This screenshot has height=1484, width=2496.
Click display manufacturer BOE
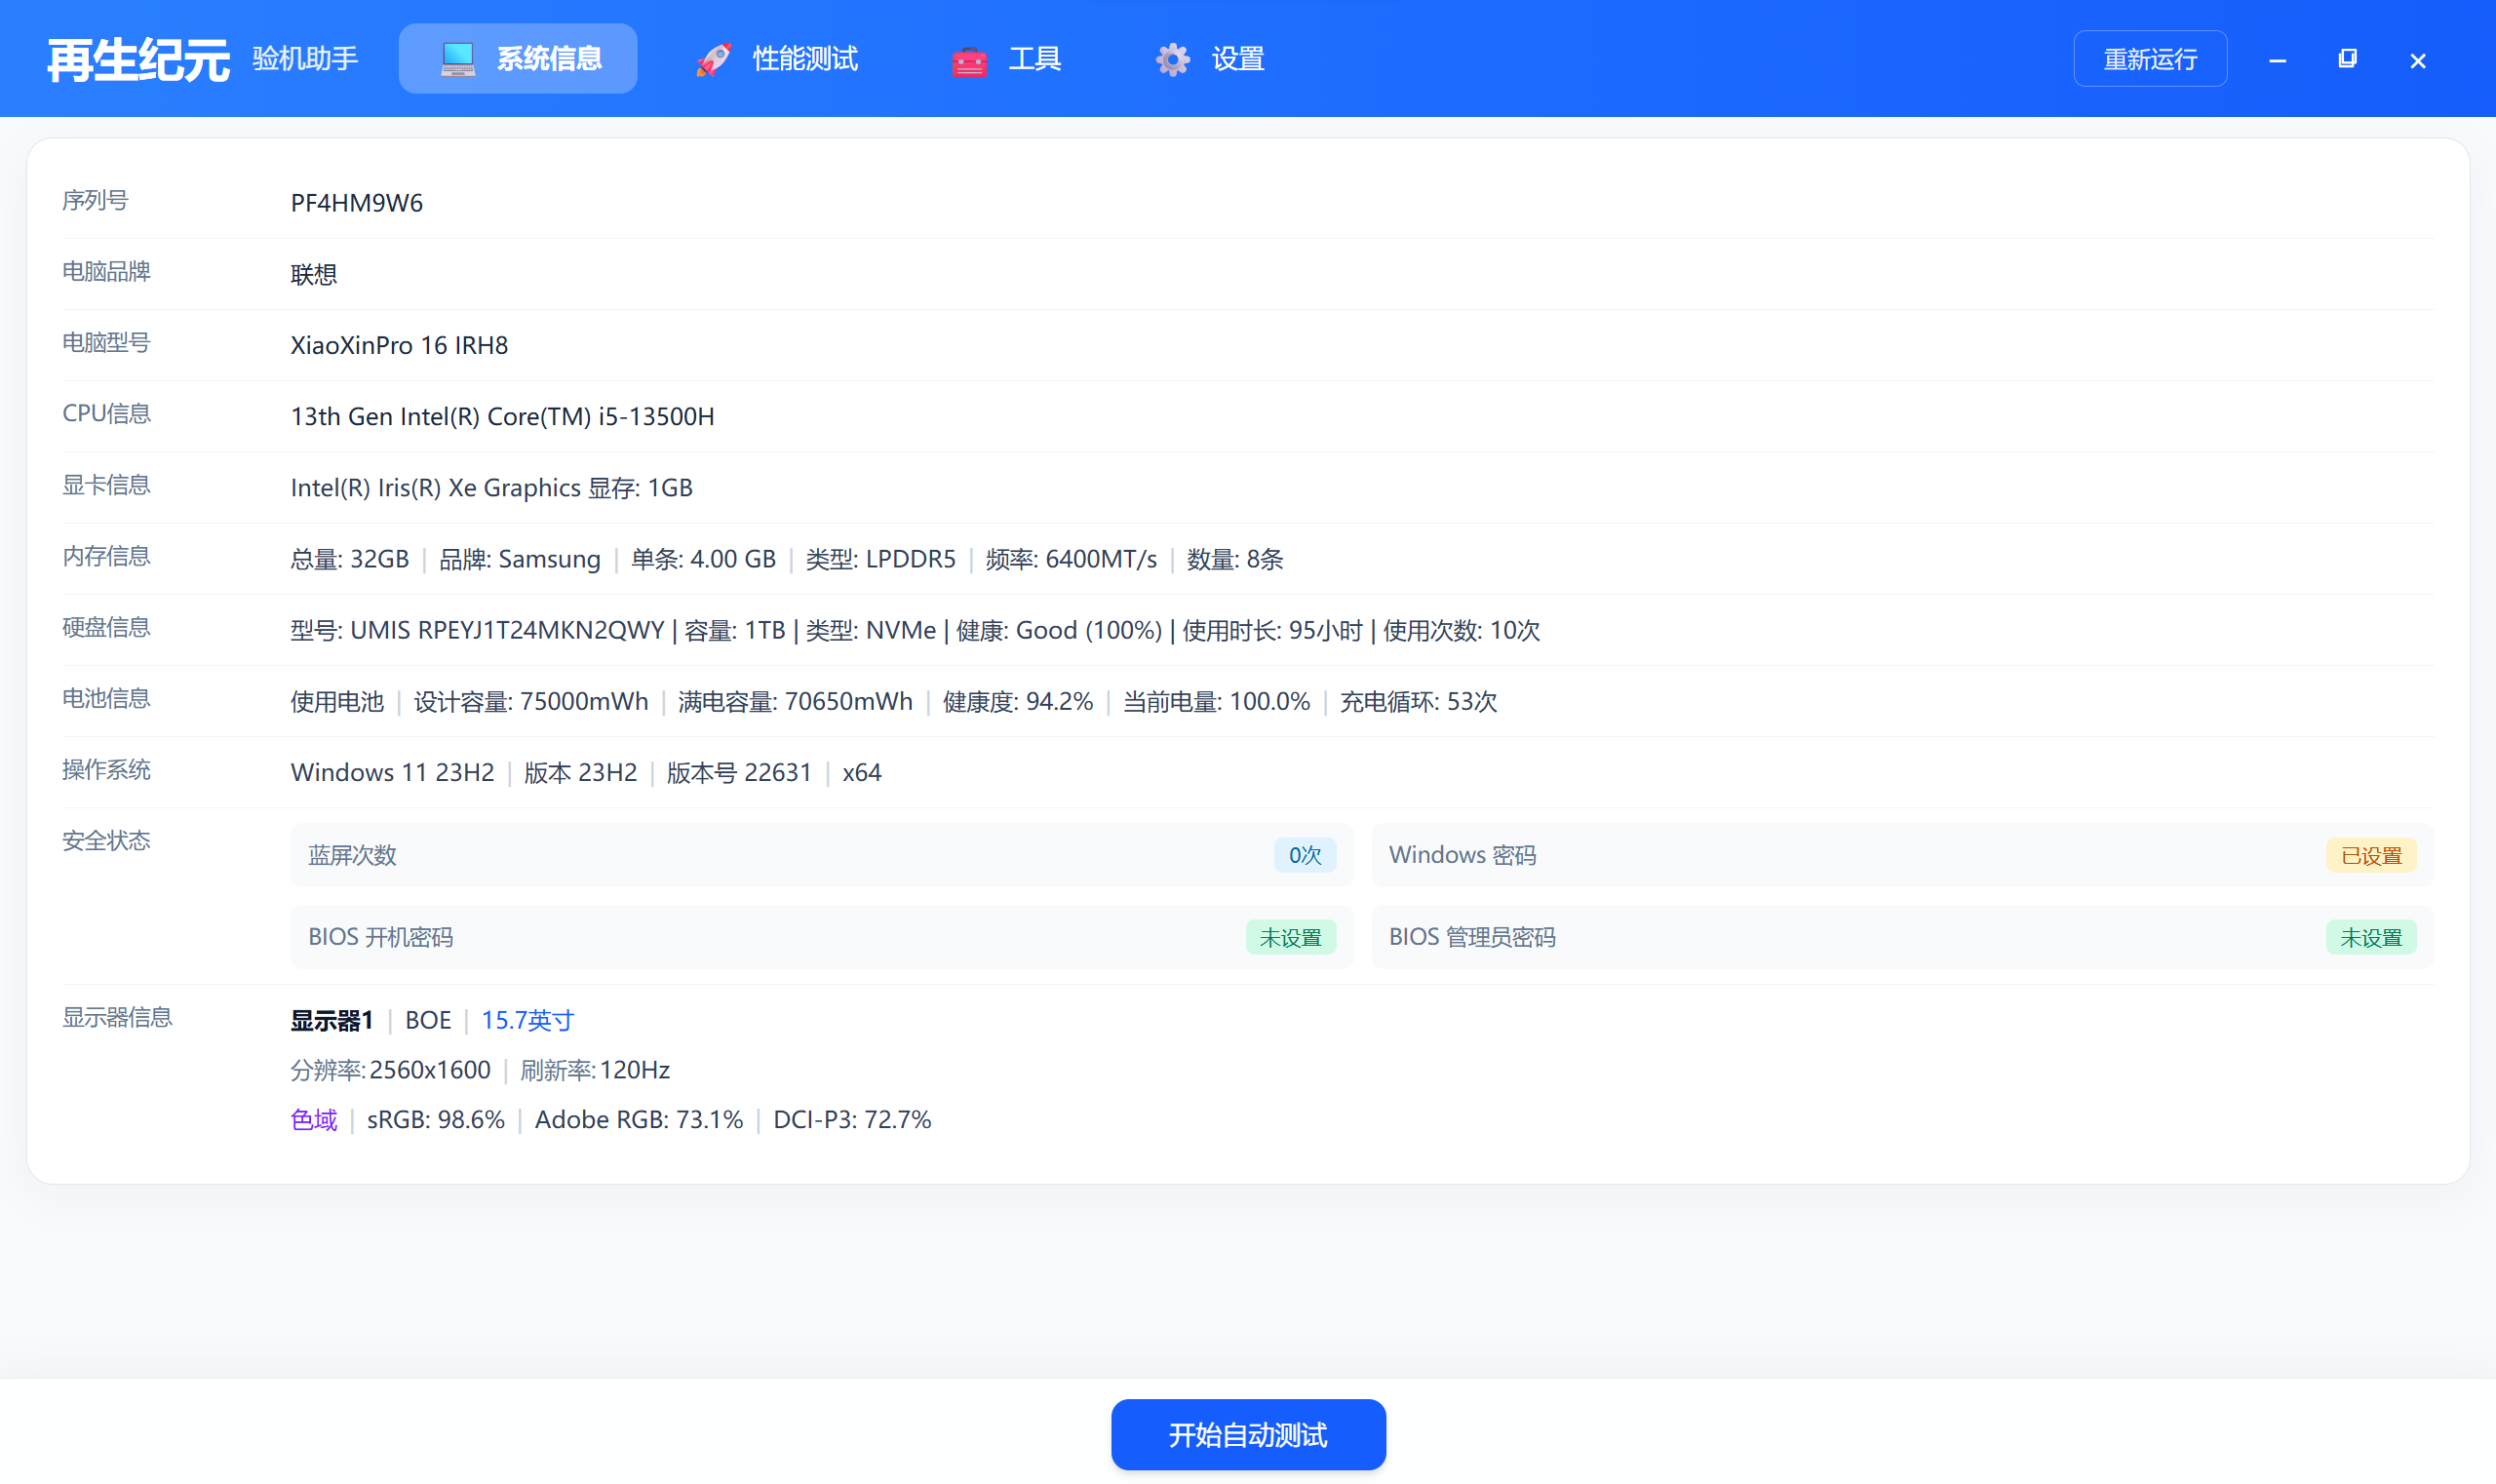tap(428, 1020)
